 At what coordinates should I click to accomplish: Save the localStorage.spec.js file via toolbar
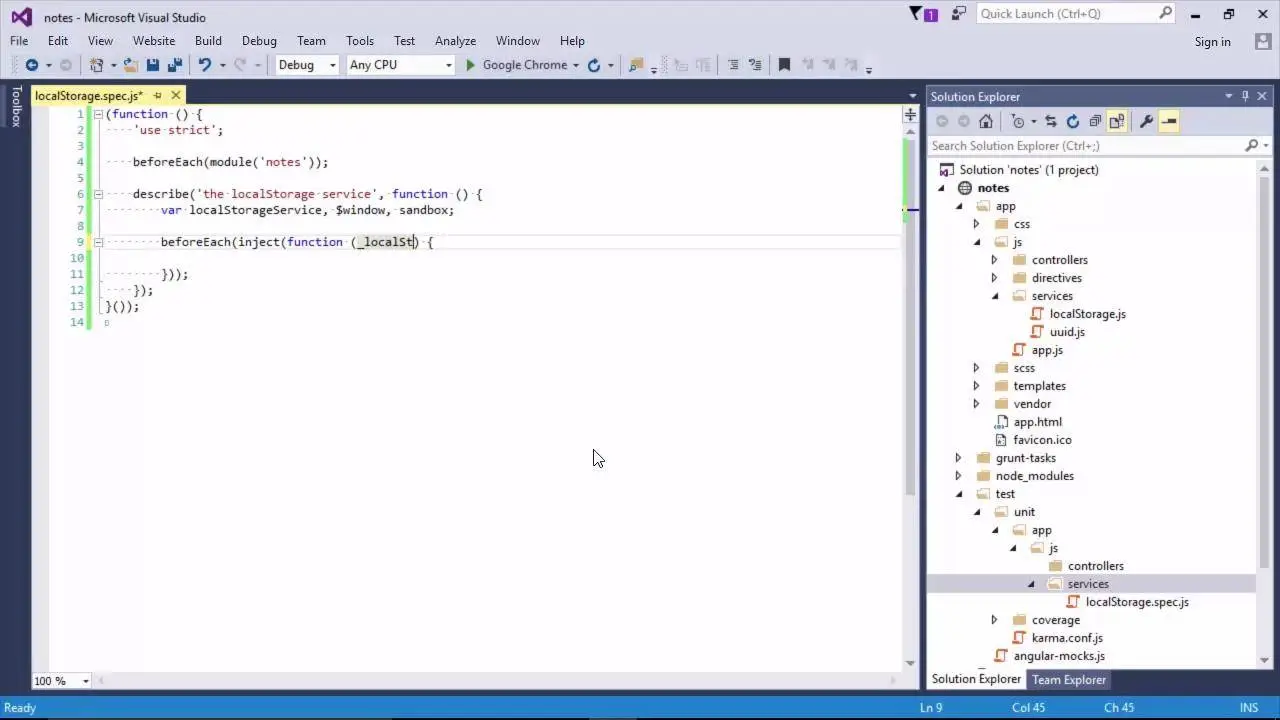coord(153,65)
